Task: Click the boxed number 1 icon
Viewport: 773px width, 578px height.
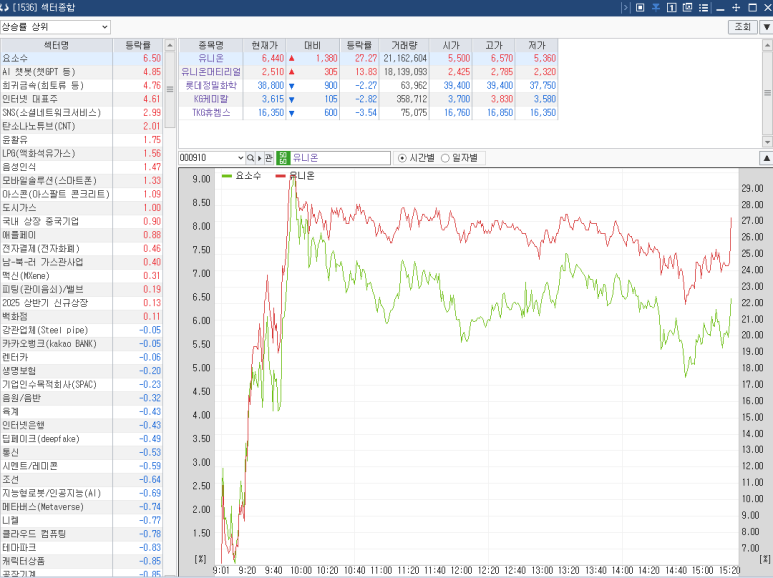Action: tap(671, 7)
